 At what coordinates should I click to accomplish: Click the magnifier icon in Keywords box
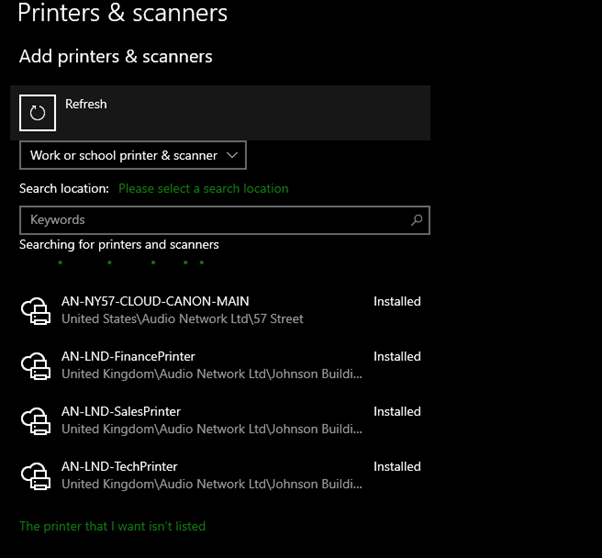417,220
